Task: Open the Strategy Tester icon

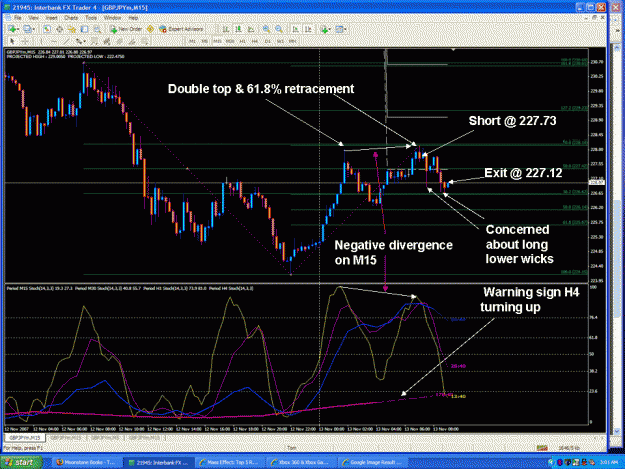Action: click(98, 29)
